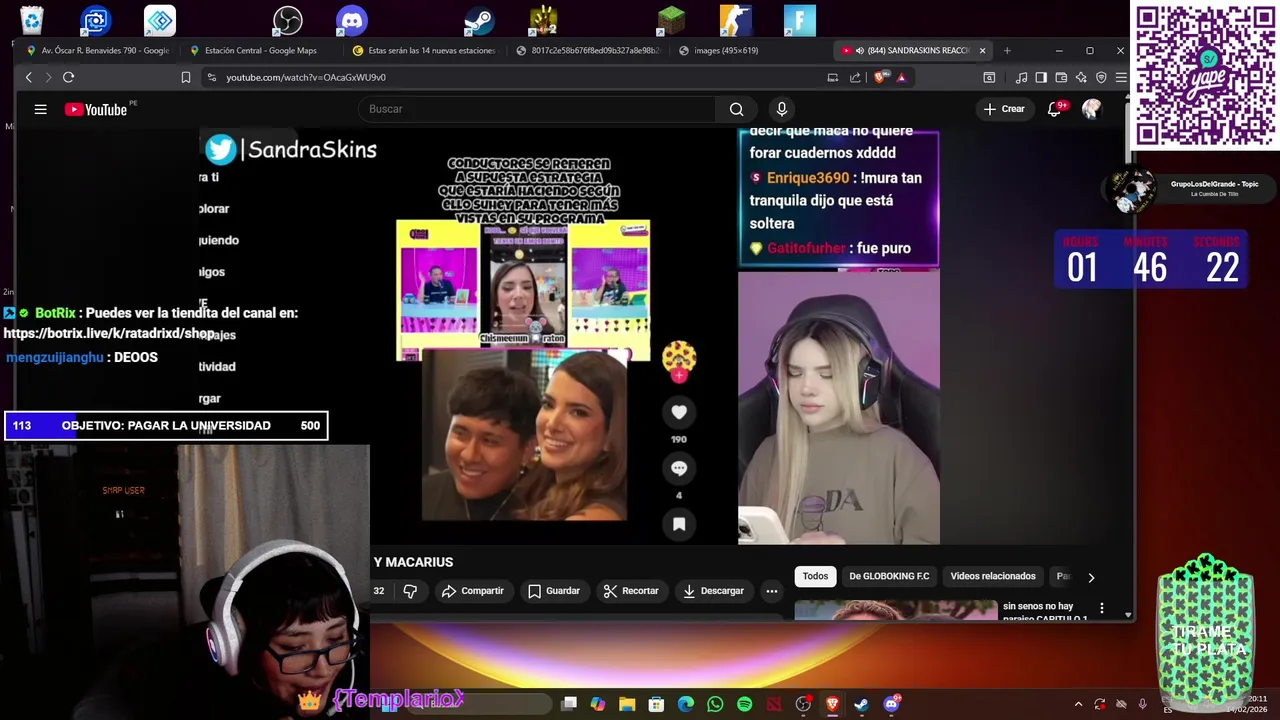Click the Brave Shields lion icon

880,77
